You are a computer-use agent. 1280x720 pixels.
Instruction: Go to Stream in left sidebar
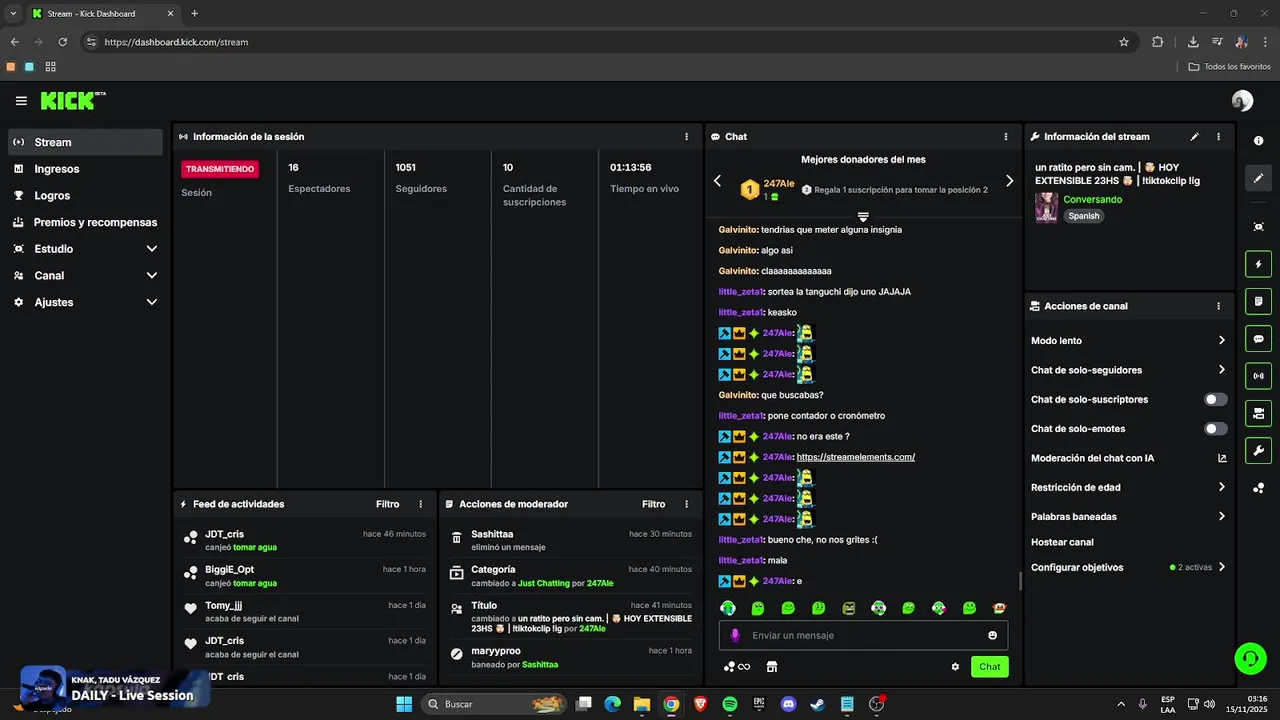tap(85, 142)
